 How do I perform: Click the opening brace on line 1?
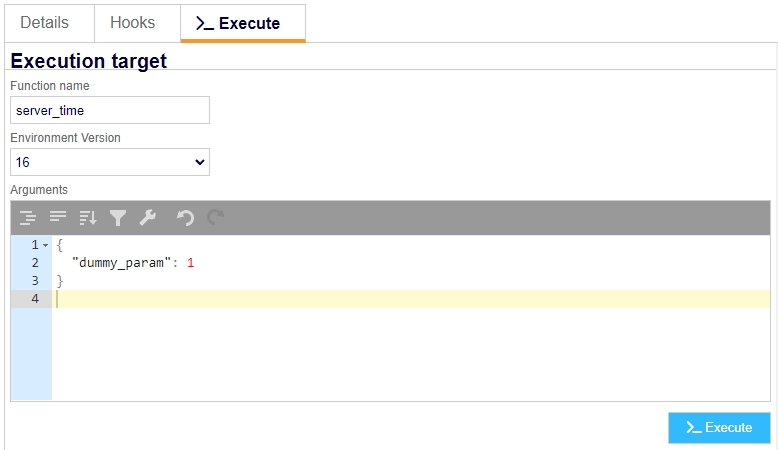point(60,245)
